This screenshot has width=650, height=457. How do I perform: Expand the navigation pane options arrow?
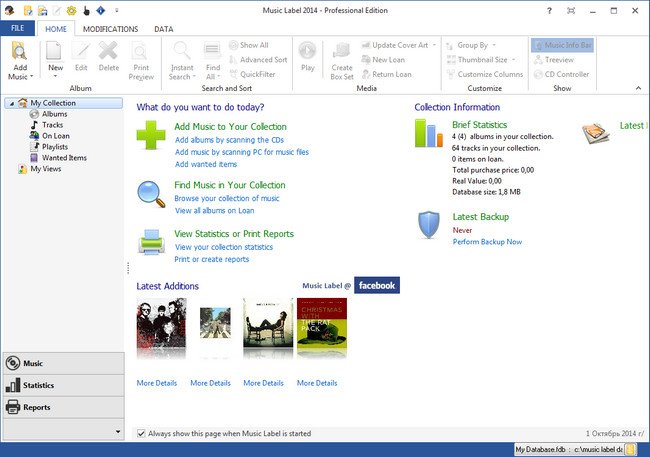pos(118,432)
